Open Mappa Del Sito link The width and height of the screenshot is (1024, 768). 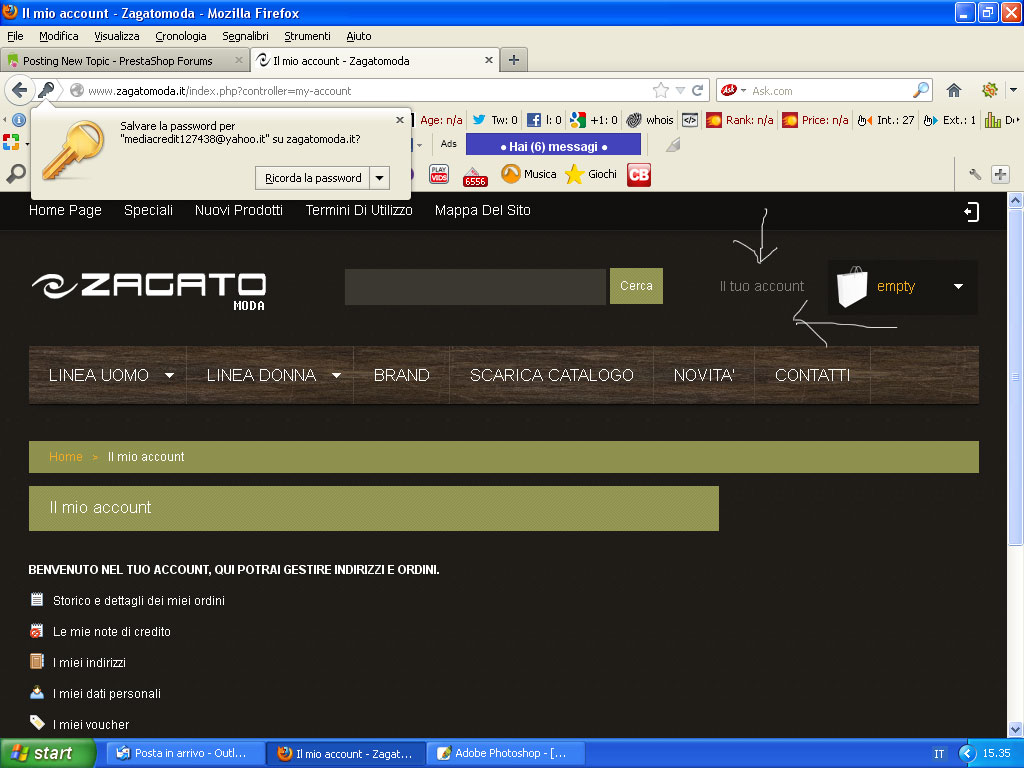(x=483, y=210)
